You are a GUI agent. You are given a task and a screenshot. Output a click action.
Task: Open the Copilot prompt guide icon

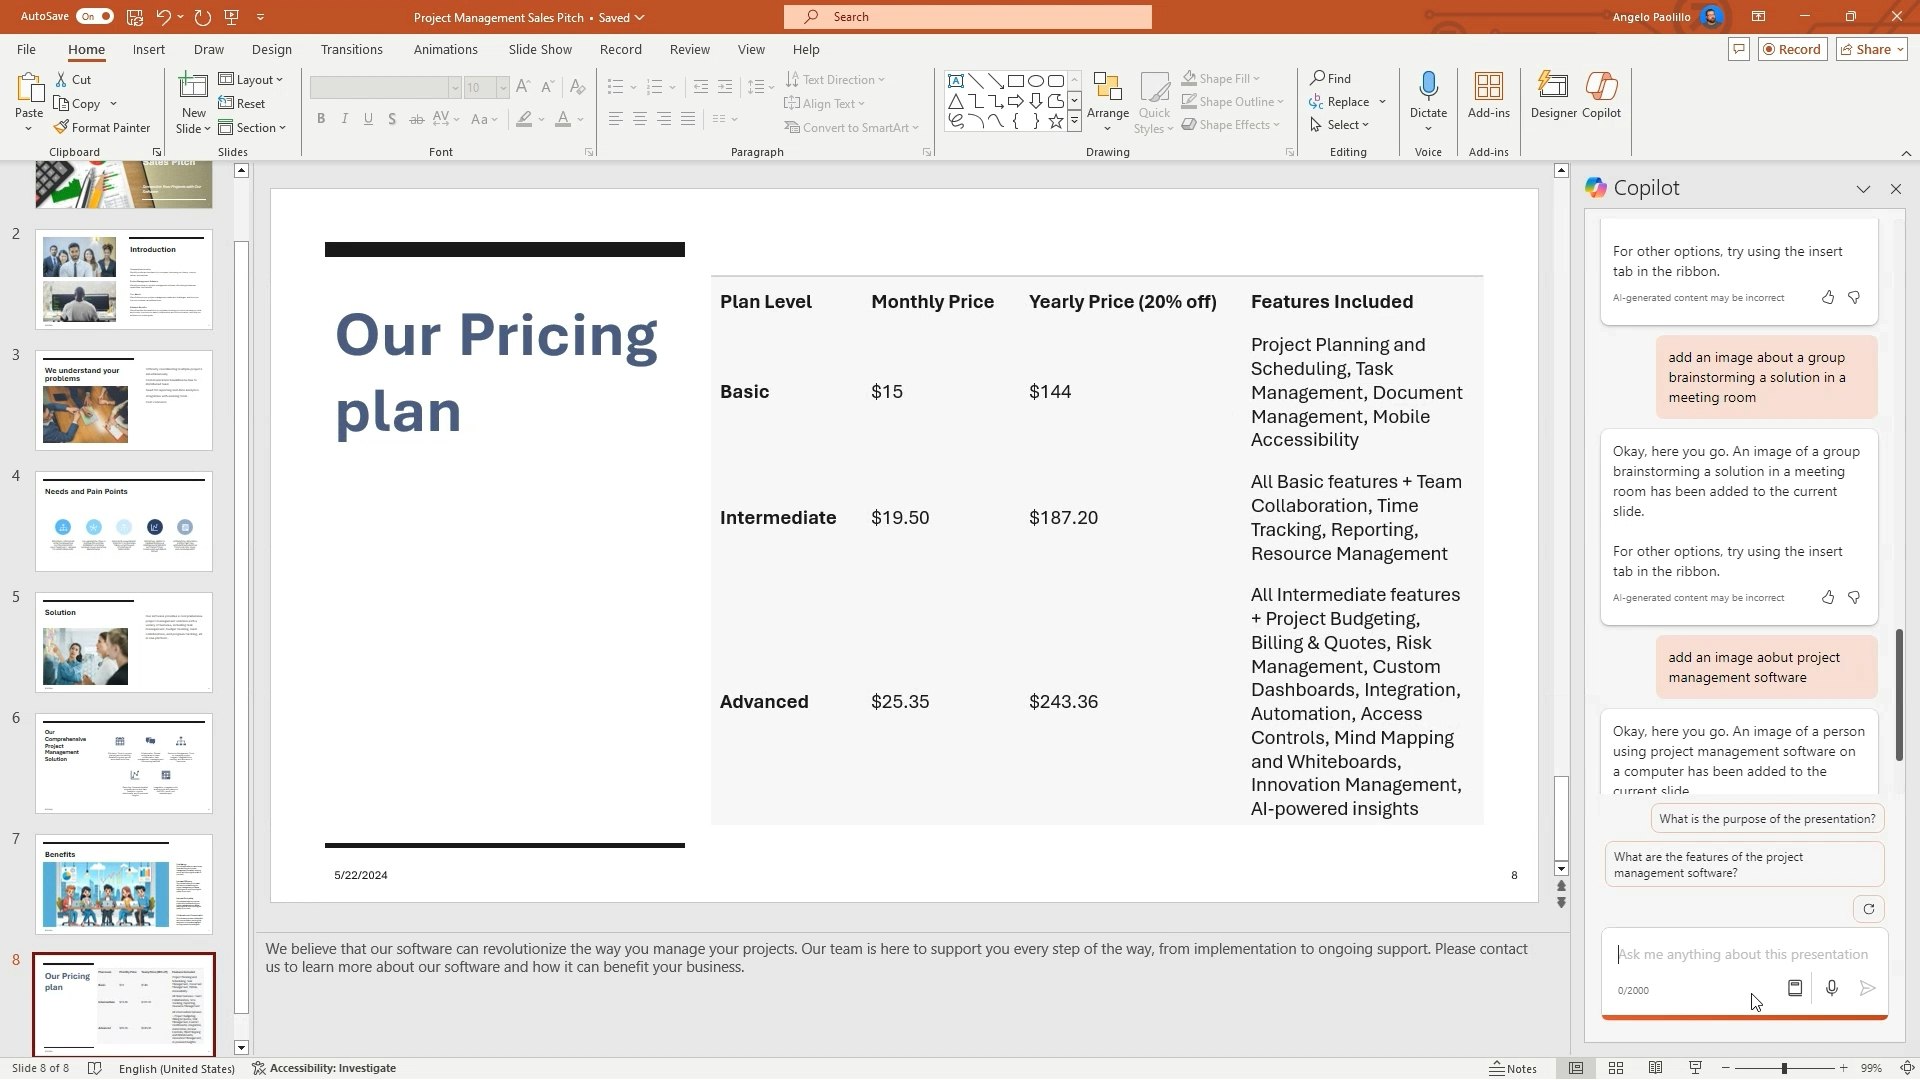click(x=1795, y=988)
